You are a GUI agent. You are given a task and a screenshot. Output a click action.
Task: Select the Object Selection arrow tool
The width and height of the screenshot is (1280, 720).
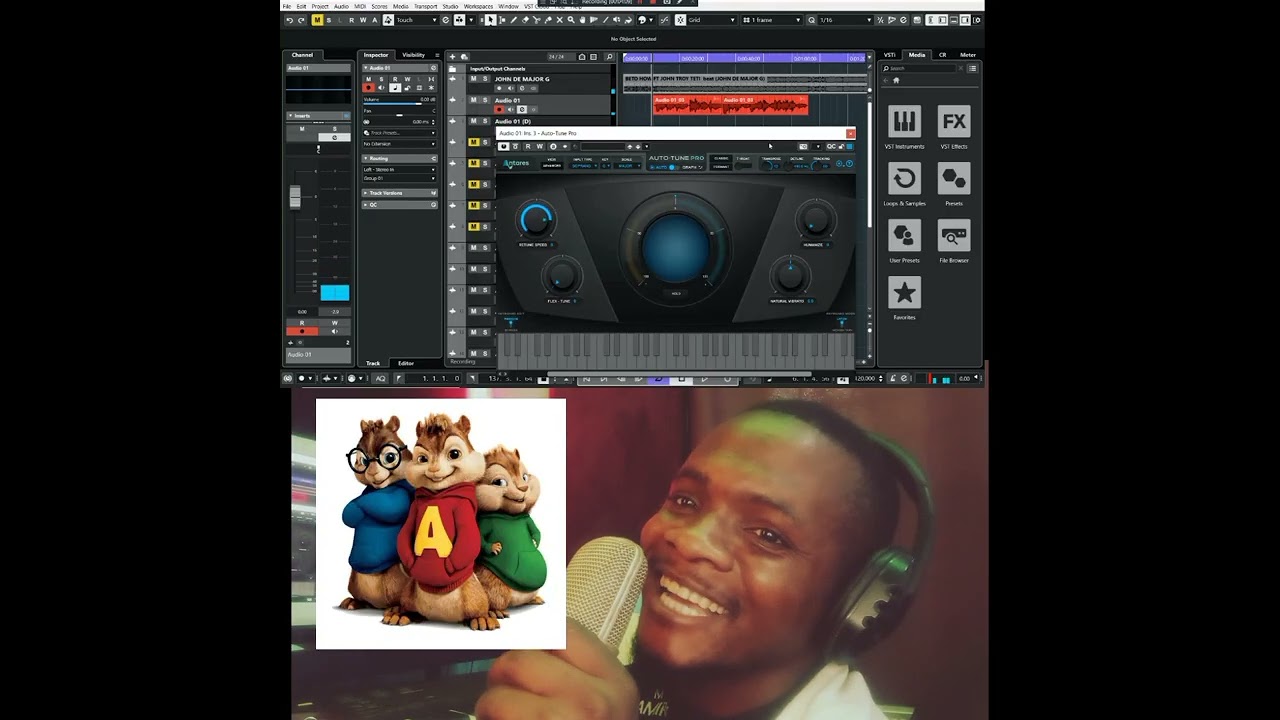coord(490,20)
